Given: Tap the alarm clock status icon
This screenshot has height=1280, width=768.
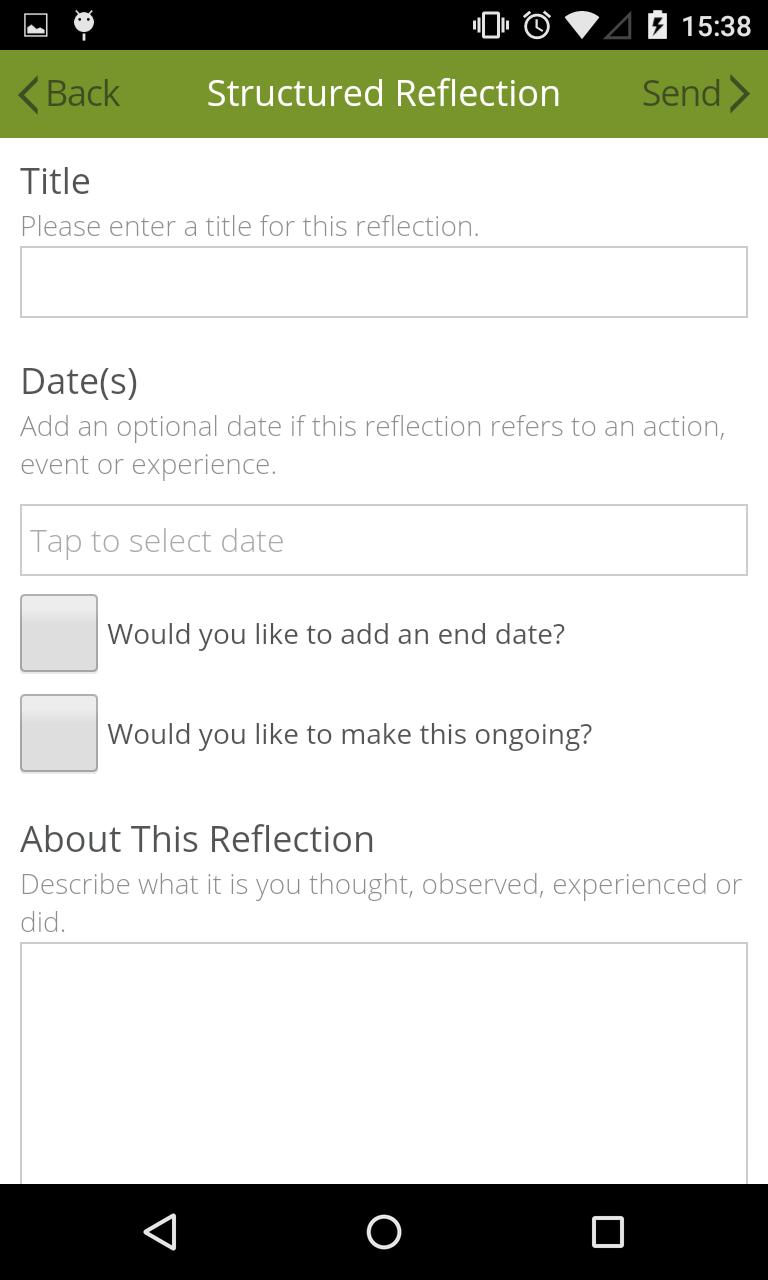Looking at the screenshot, I should coord(537,25).
